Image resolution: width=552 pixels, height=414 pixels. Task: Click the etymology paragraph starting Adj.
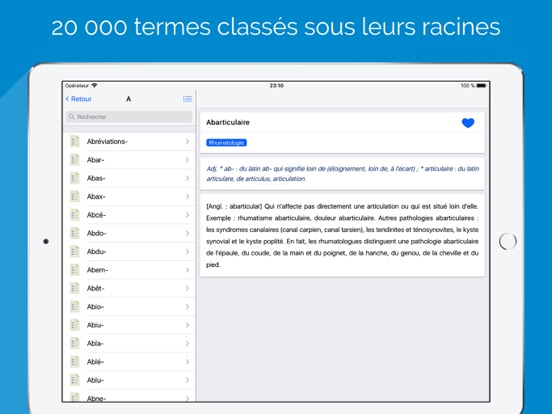pyautogui.click(x=343, y=174)
